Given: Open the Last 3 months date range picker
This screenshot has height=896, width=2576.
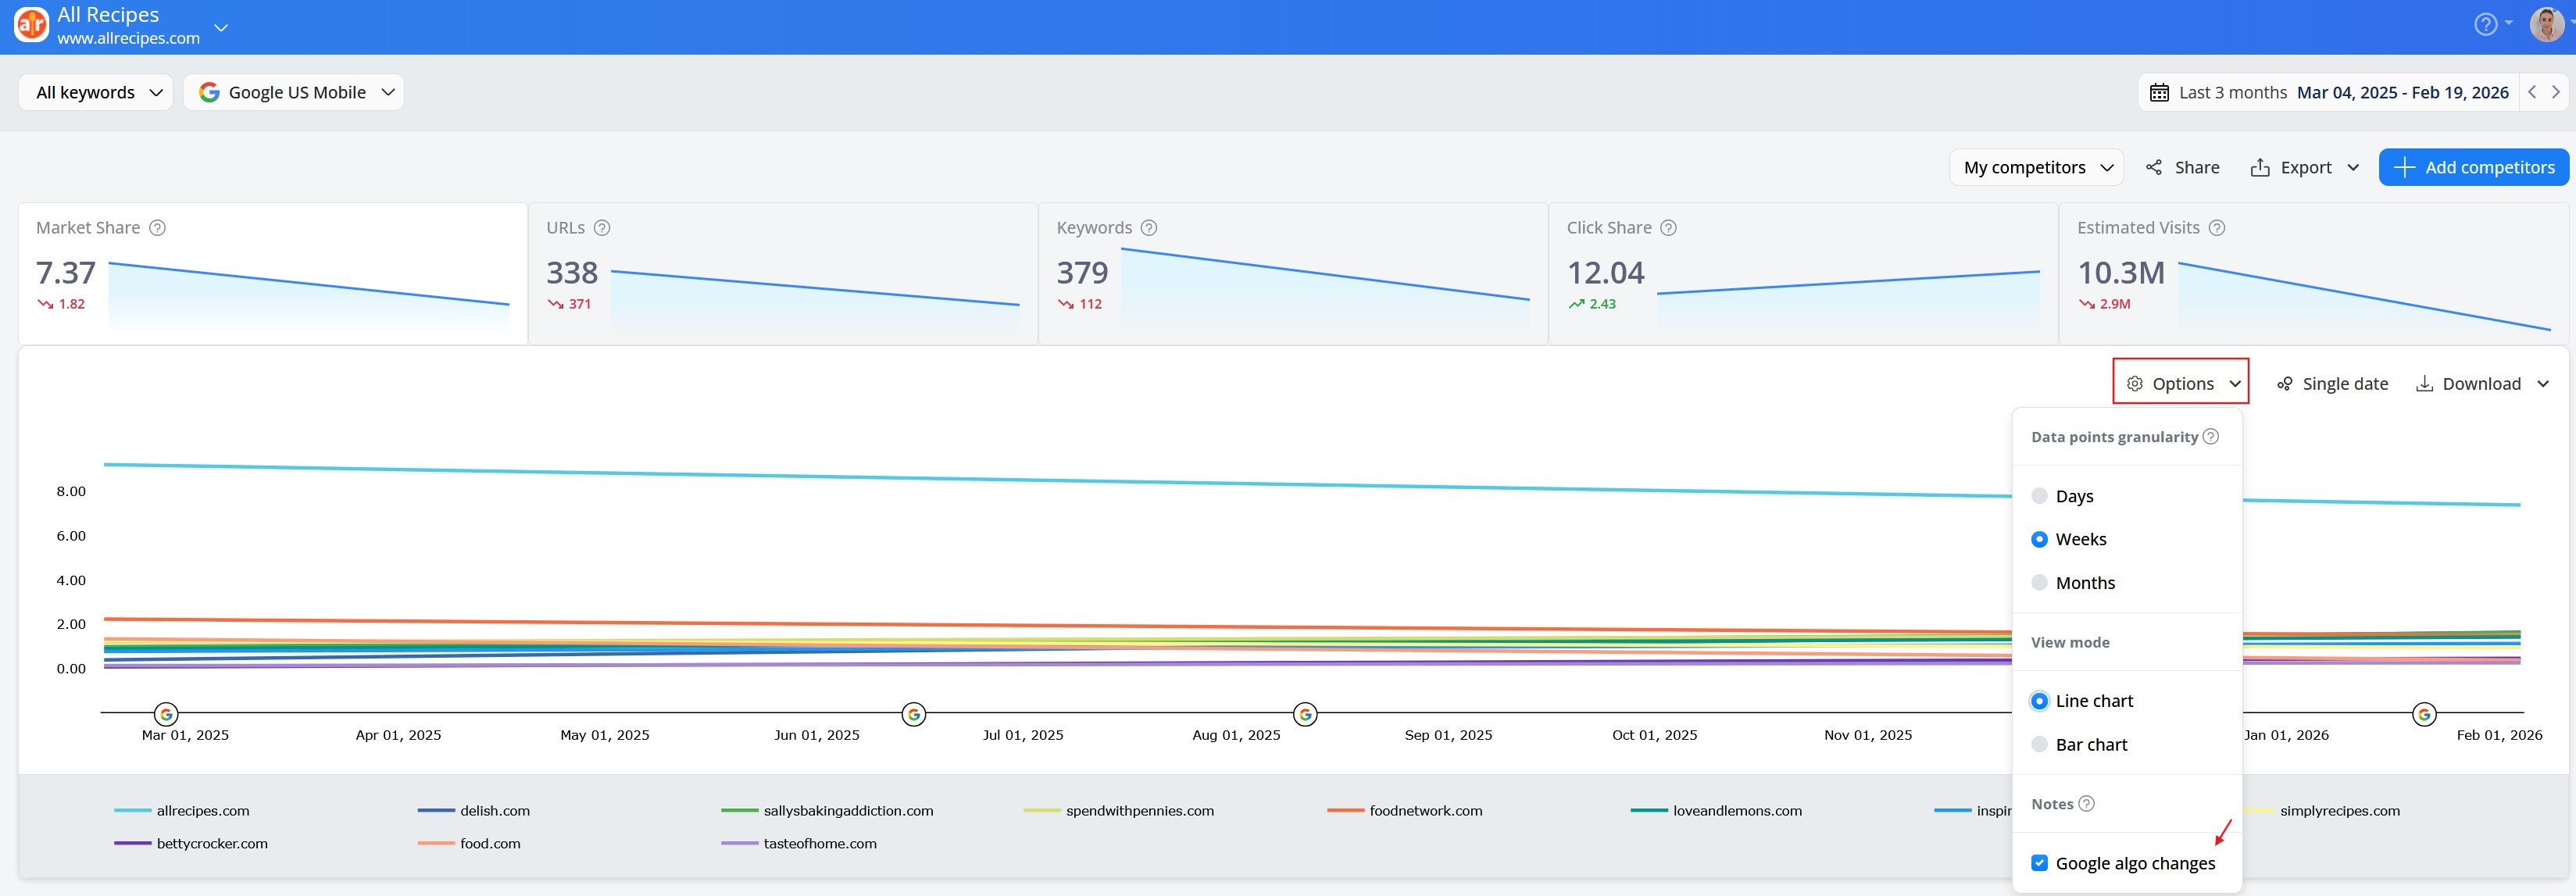Looking at the screenshot, I should (x=2329, y=92).
